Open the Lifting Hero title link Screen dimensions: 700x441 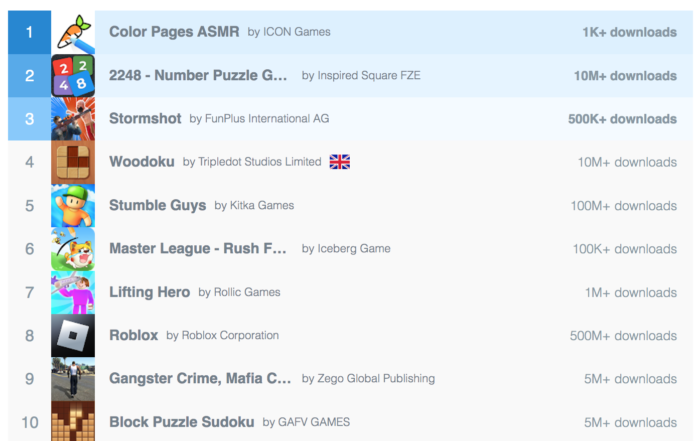pos(149,292)
